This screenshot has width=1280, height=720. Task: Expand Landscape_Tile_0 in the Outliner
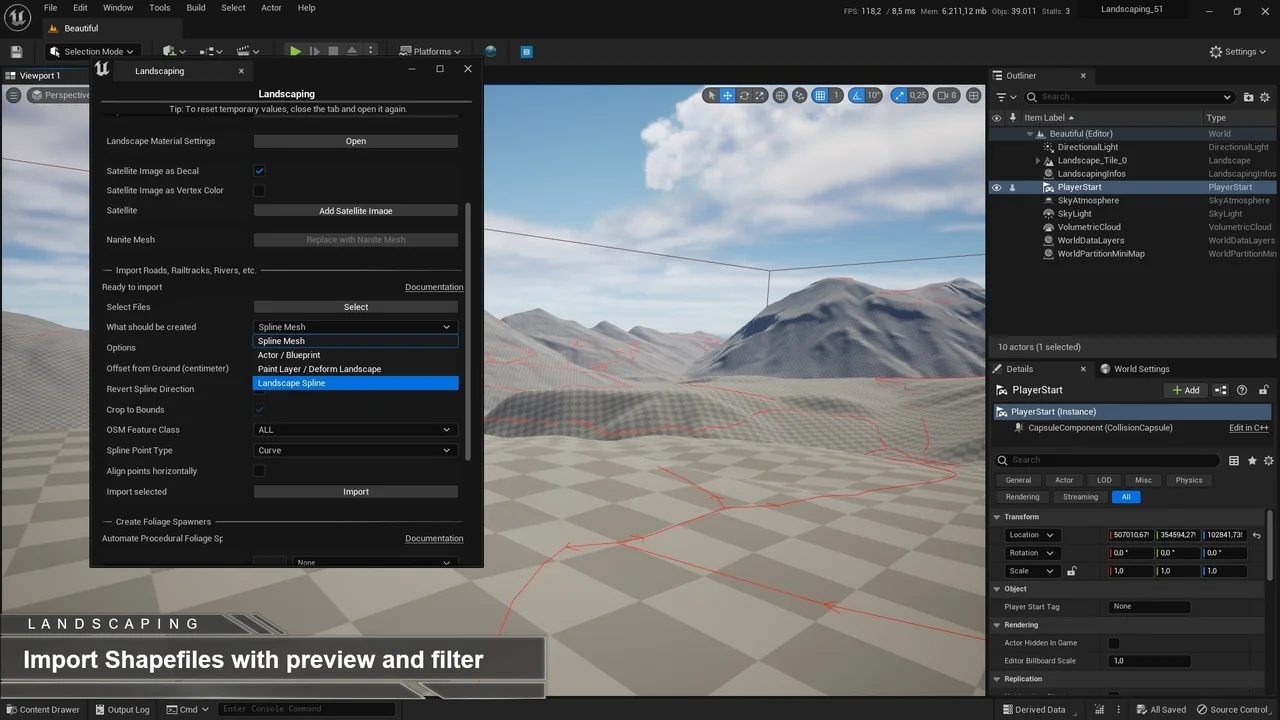(x=1038, y=161)
